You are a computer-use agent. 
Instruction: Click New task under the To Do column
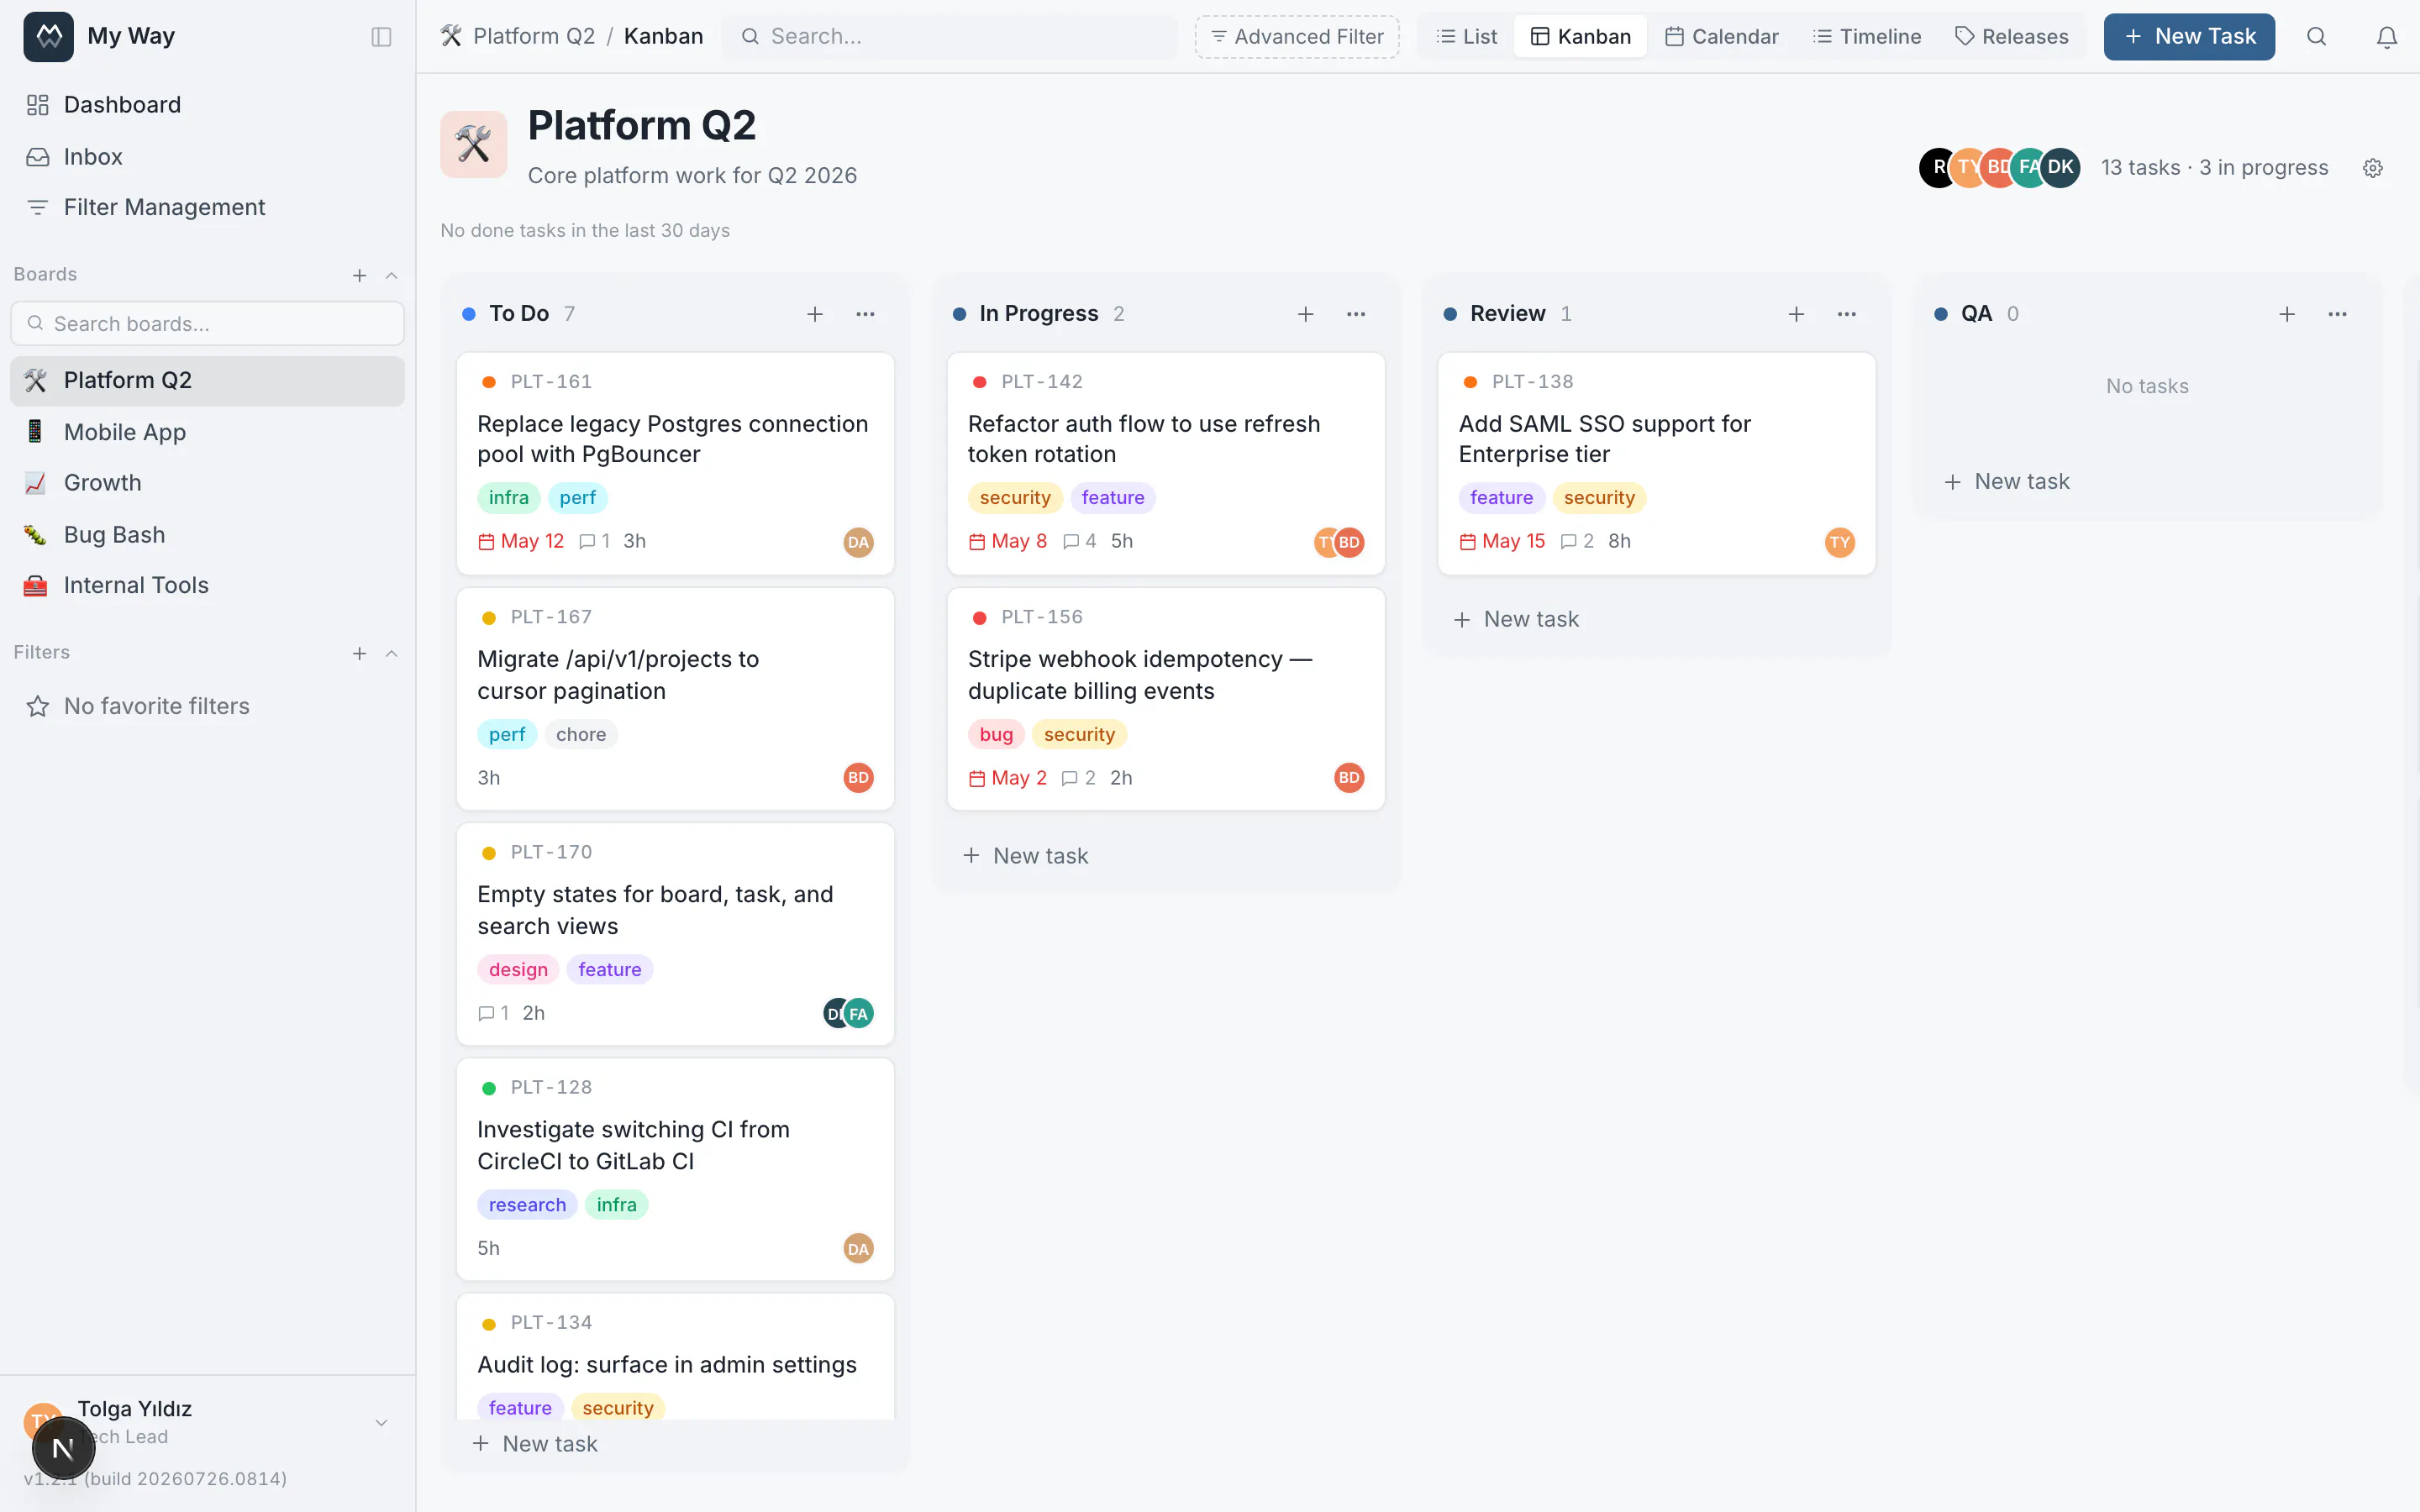[535, 1444]
